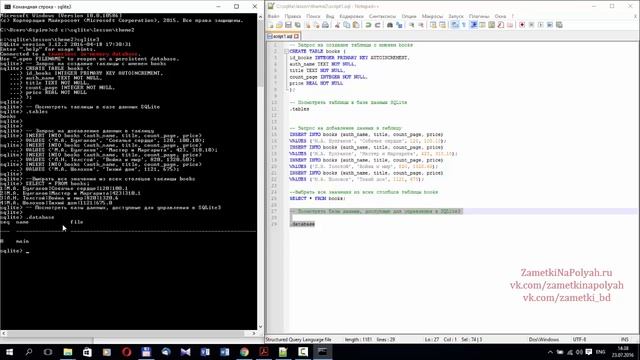
Task: Click the New file icon in Notepad++
Action: click(x=271, y=25)
